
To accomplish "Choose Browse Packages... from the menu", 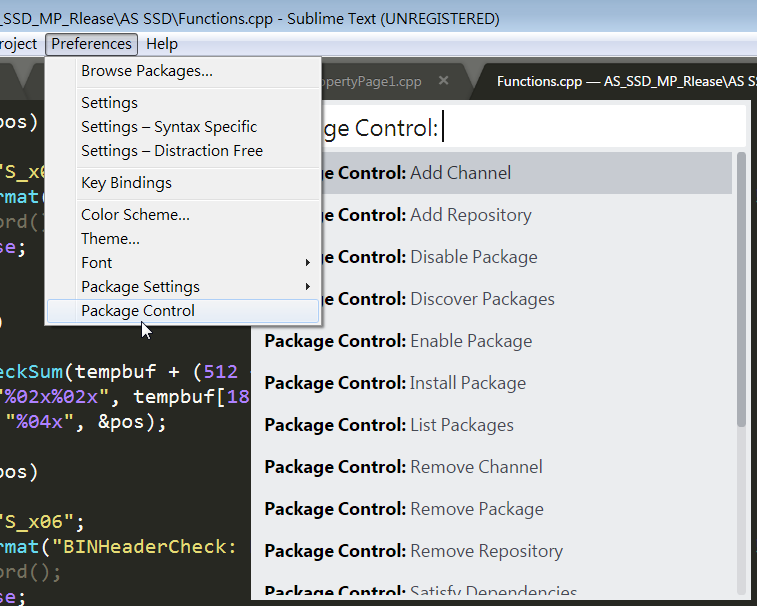I will point(147,71).
